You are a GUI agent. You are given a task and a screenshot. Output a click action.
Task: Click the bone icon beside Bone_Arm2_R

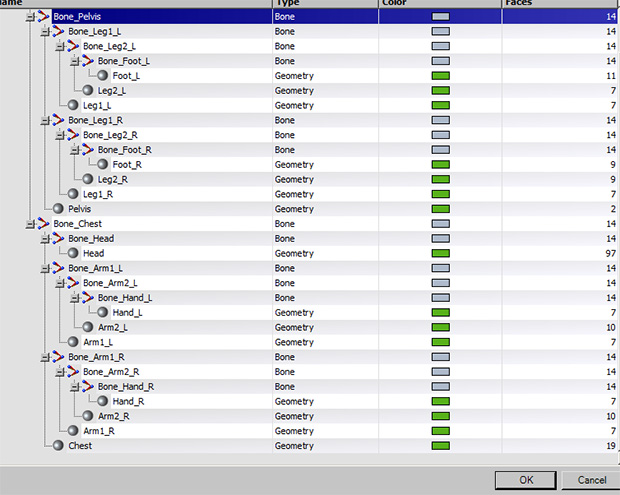click(73, 371)
